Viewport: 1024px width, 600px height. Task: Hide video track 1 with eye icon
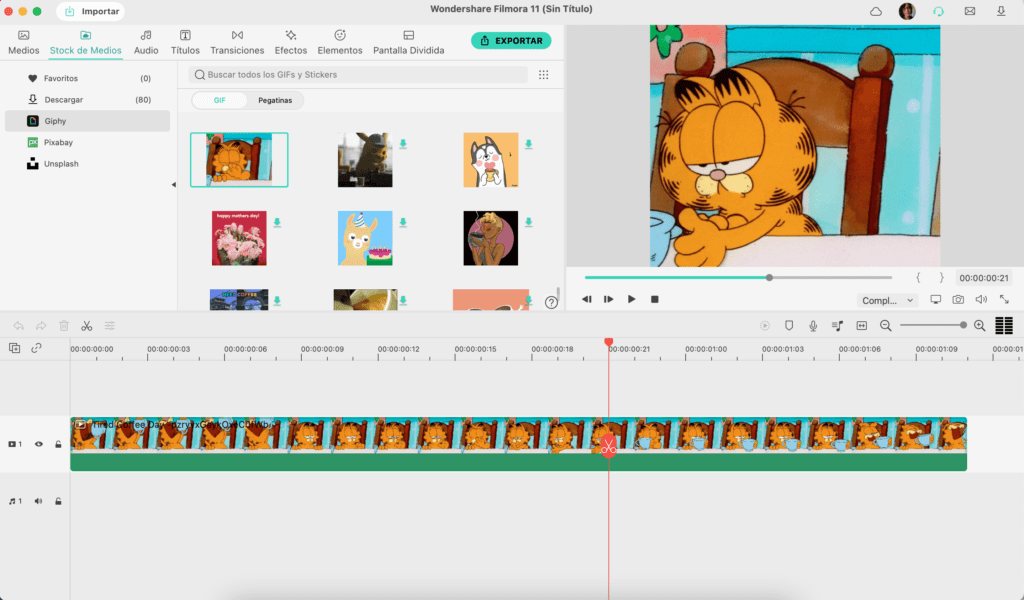39,444
